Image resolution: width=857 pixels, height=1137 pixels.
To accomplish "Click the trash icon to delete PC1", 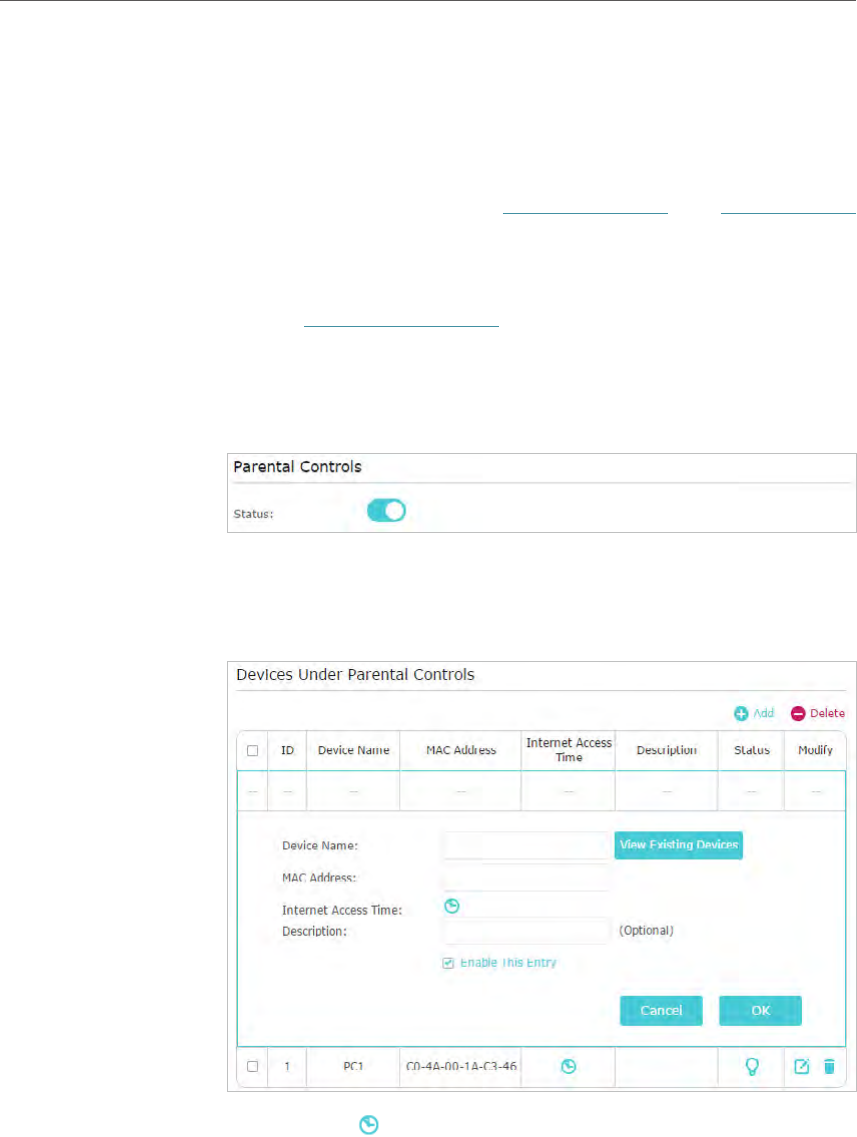I will (x=829, y=1067).
